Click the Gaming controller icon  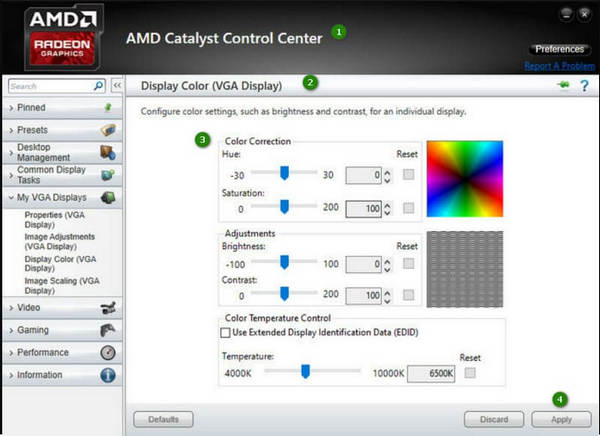108,330
